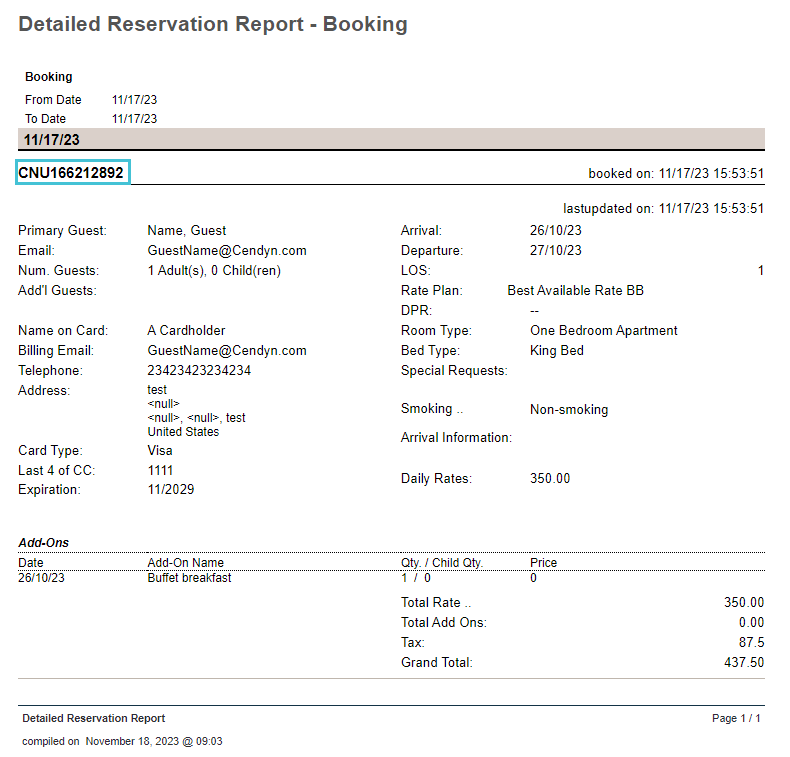This screenshot has height=757, width=790.
Task: Click the Card Type value Visa
Action: 160,451
